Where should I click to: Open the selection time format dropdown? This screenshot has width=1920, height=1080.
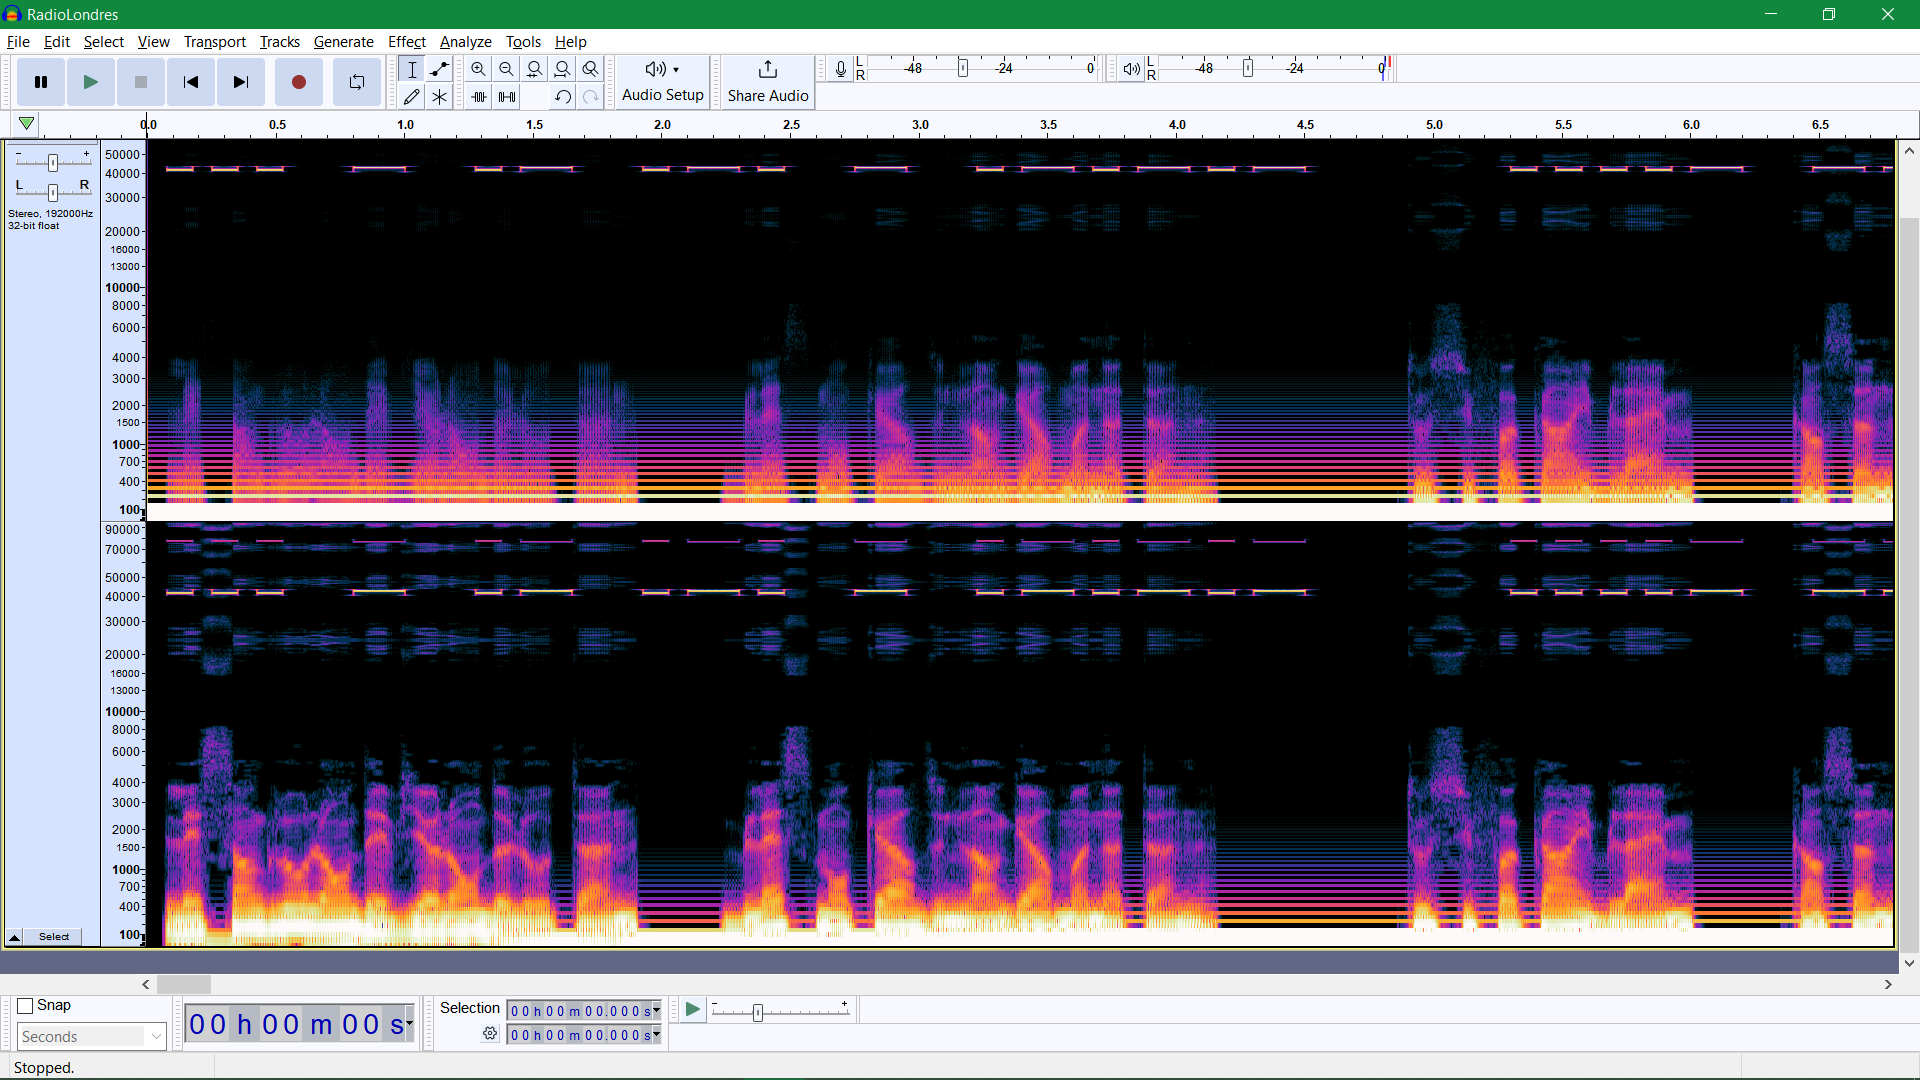[x=656, y=1010]
